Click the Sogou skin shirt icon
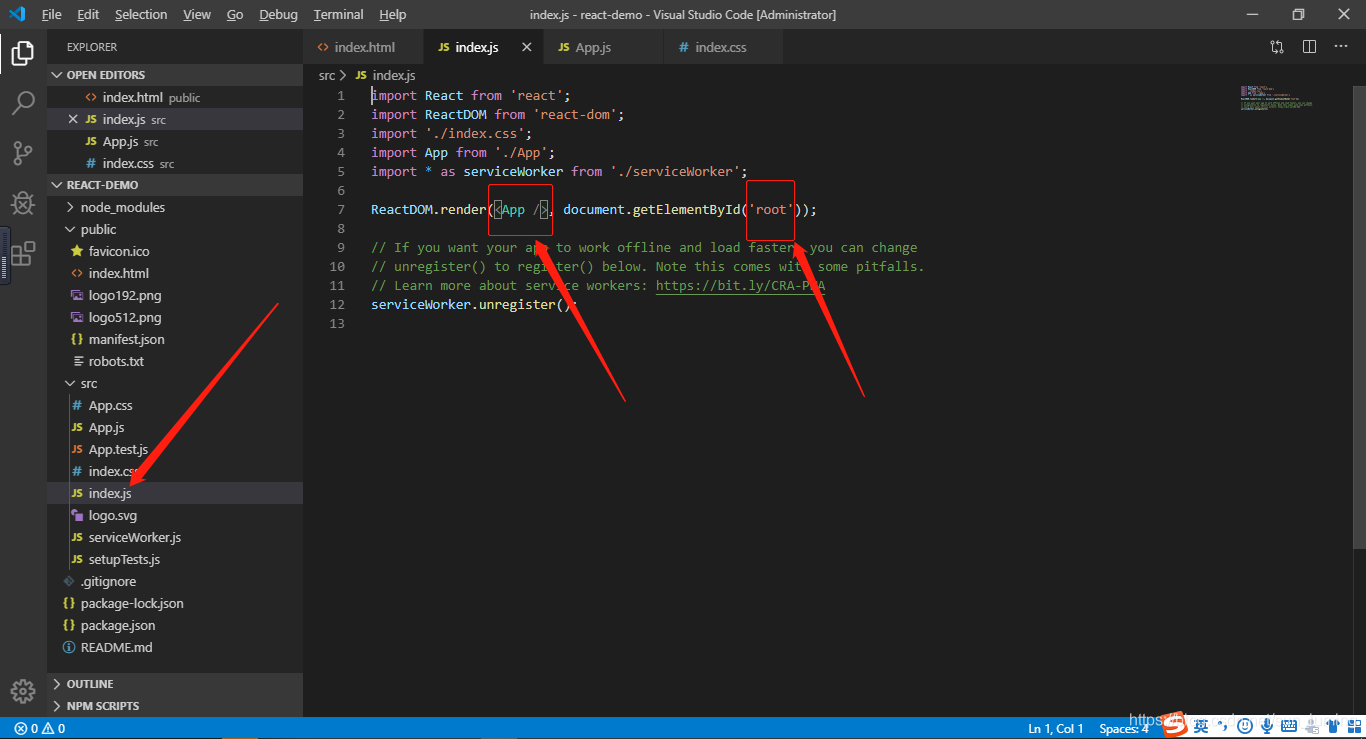1366x739 pixels. coord(1335,725)
